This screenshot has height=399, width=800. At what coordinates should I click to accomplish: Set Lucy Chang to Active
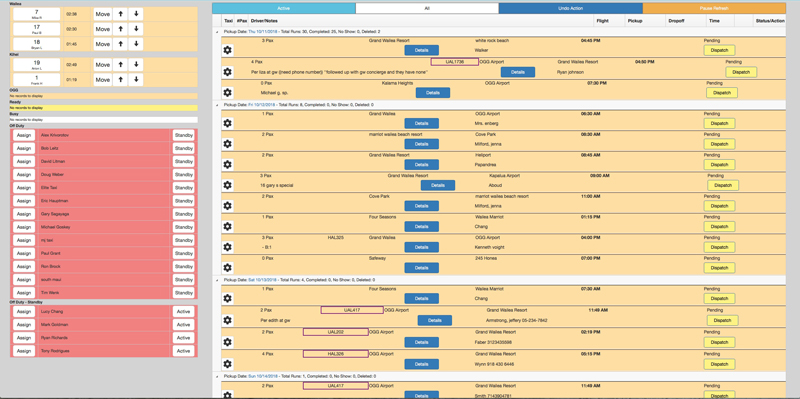[x=183, y=311]
